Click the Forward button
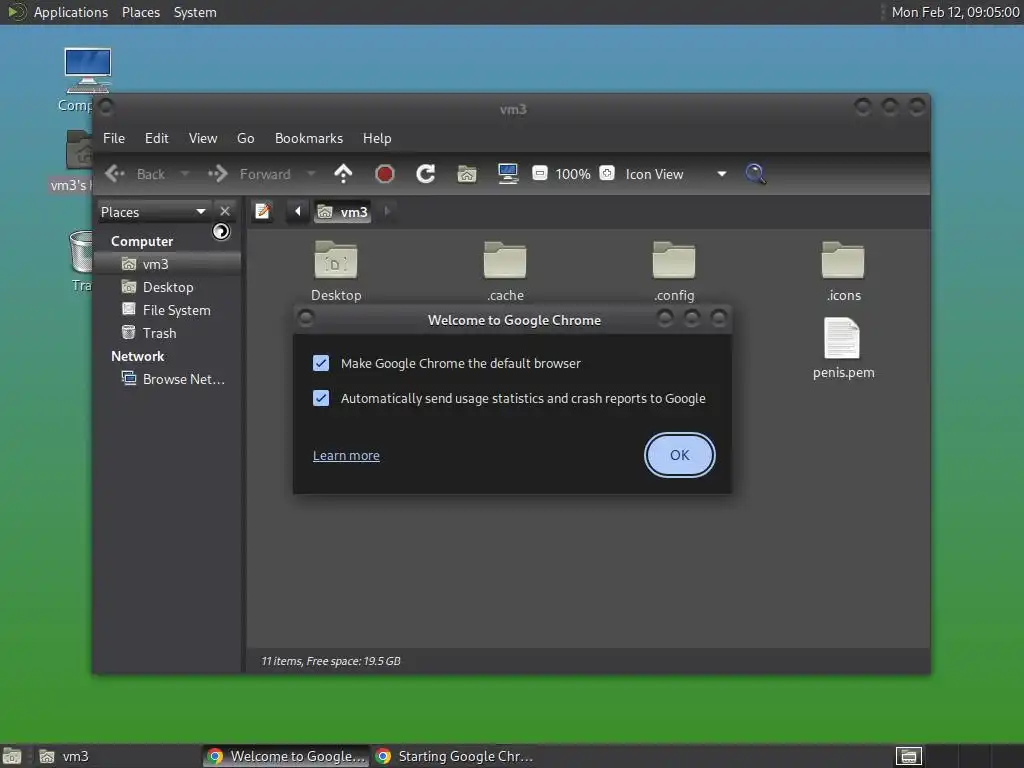 tap(249, 174)
